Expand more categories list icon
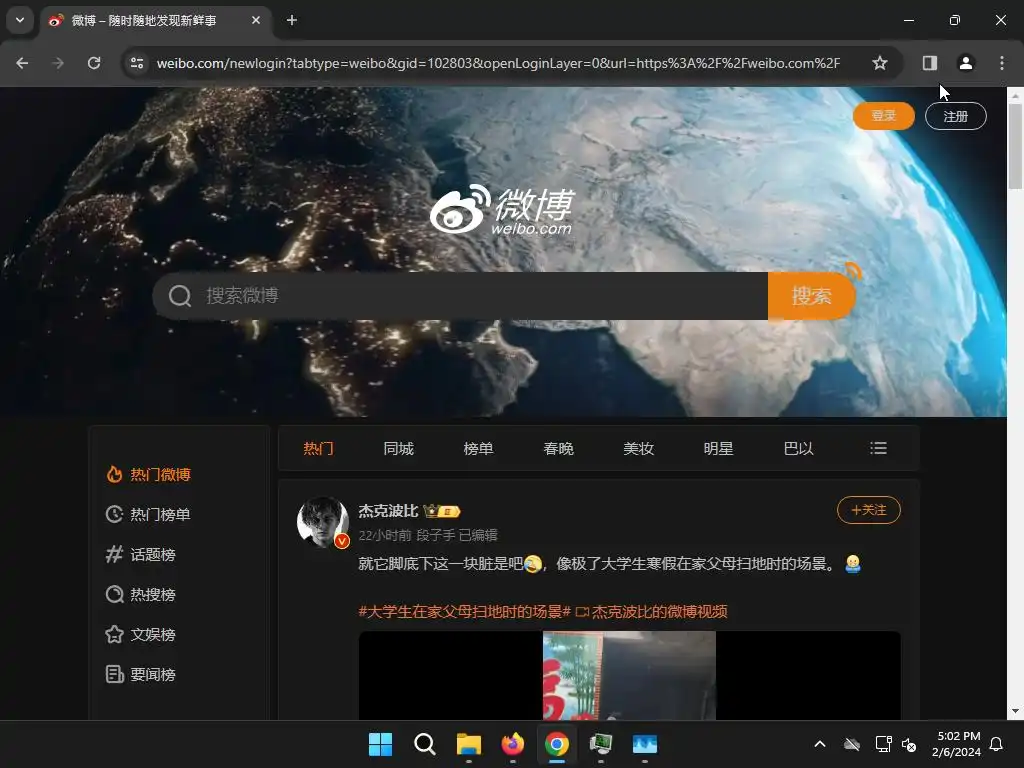 [878, 448]
